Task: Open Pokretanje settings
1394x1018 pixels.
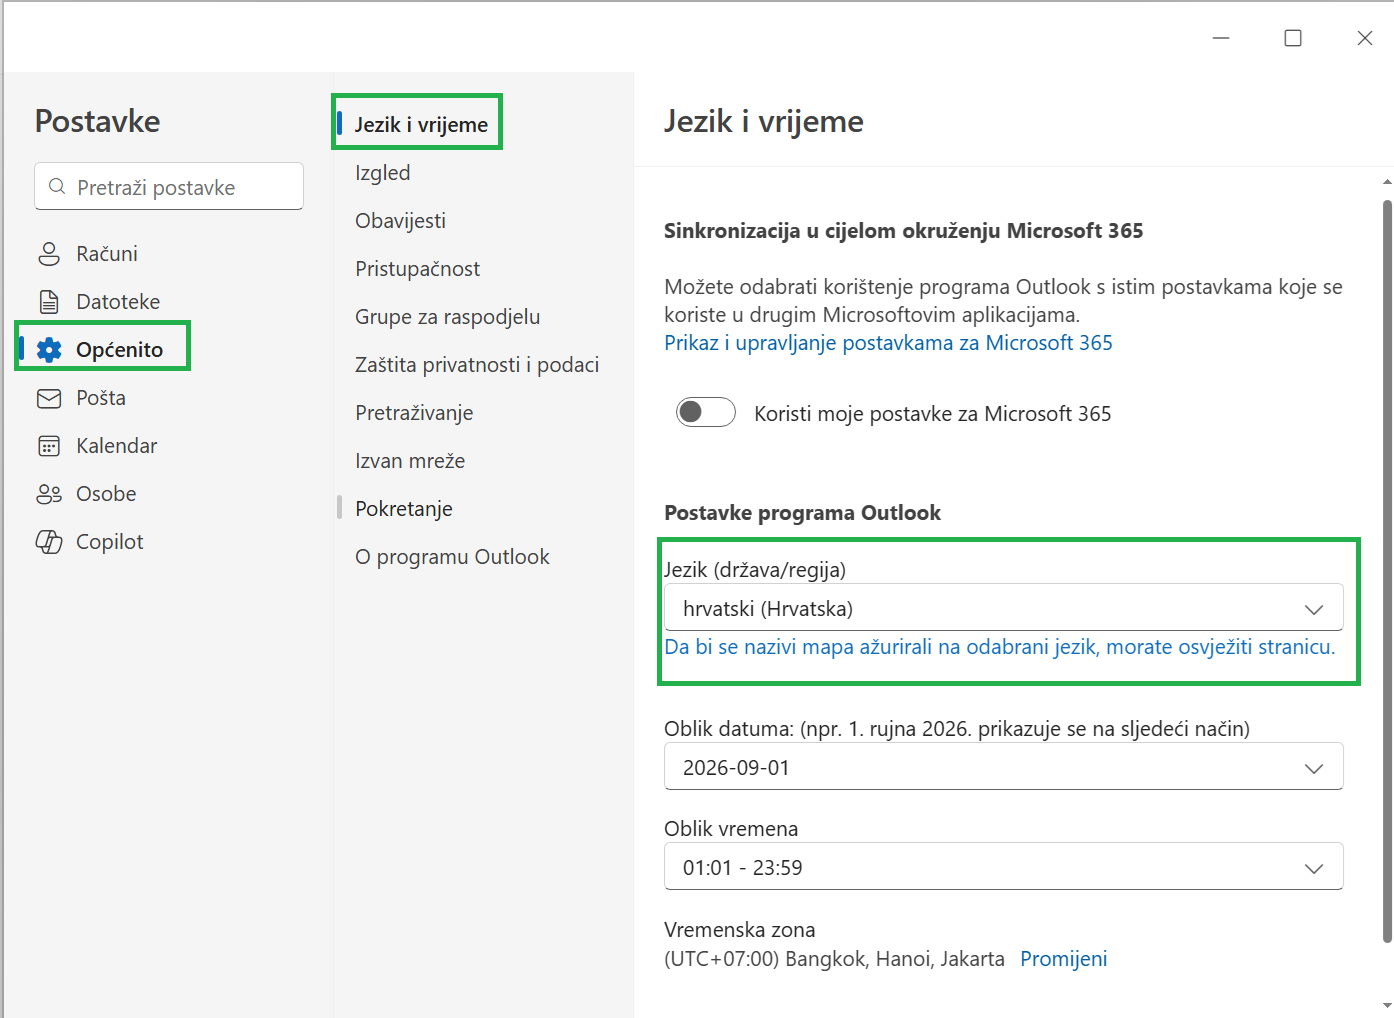Action: tap(403, 509)
